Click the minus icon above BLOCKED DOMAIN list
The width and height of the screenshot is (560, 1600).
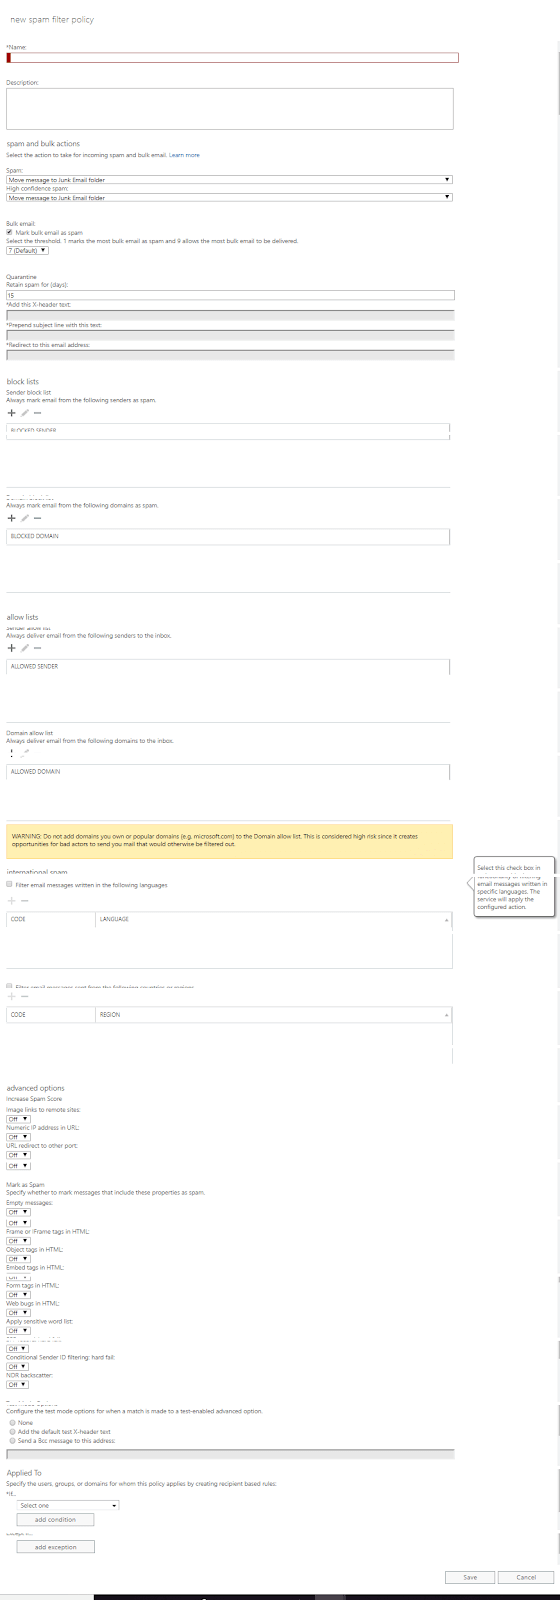click(38, 518)
